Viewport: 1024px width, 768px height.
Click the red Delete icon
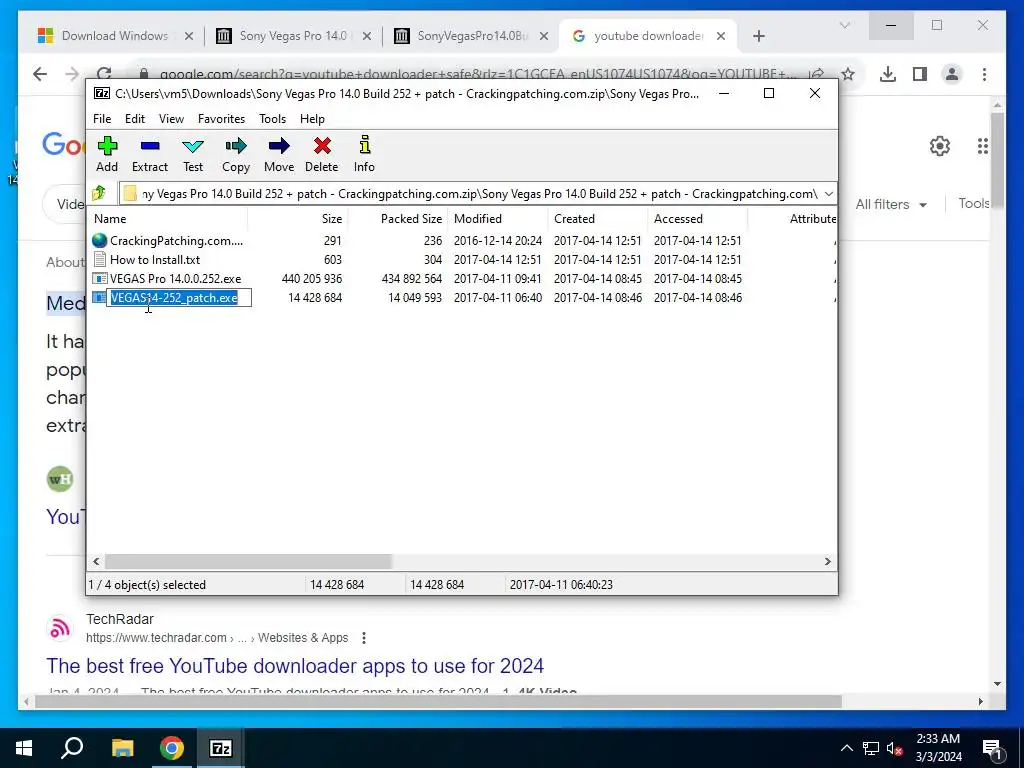tap(322, 146)
